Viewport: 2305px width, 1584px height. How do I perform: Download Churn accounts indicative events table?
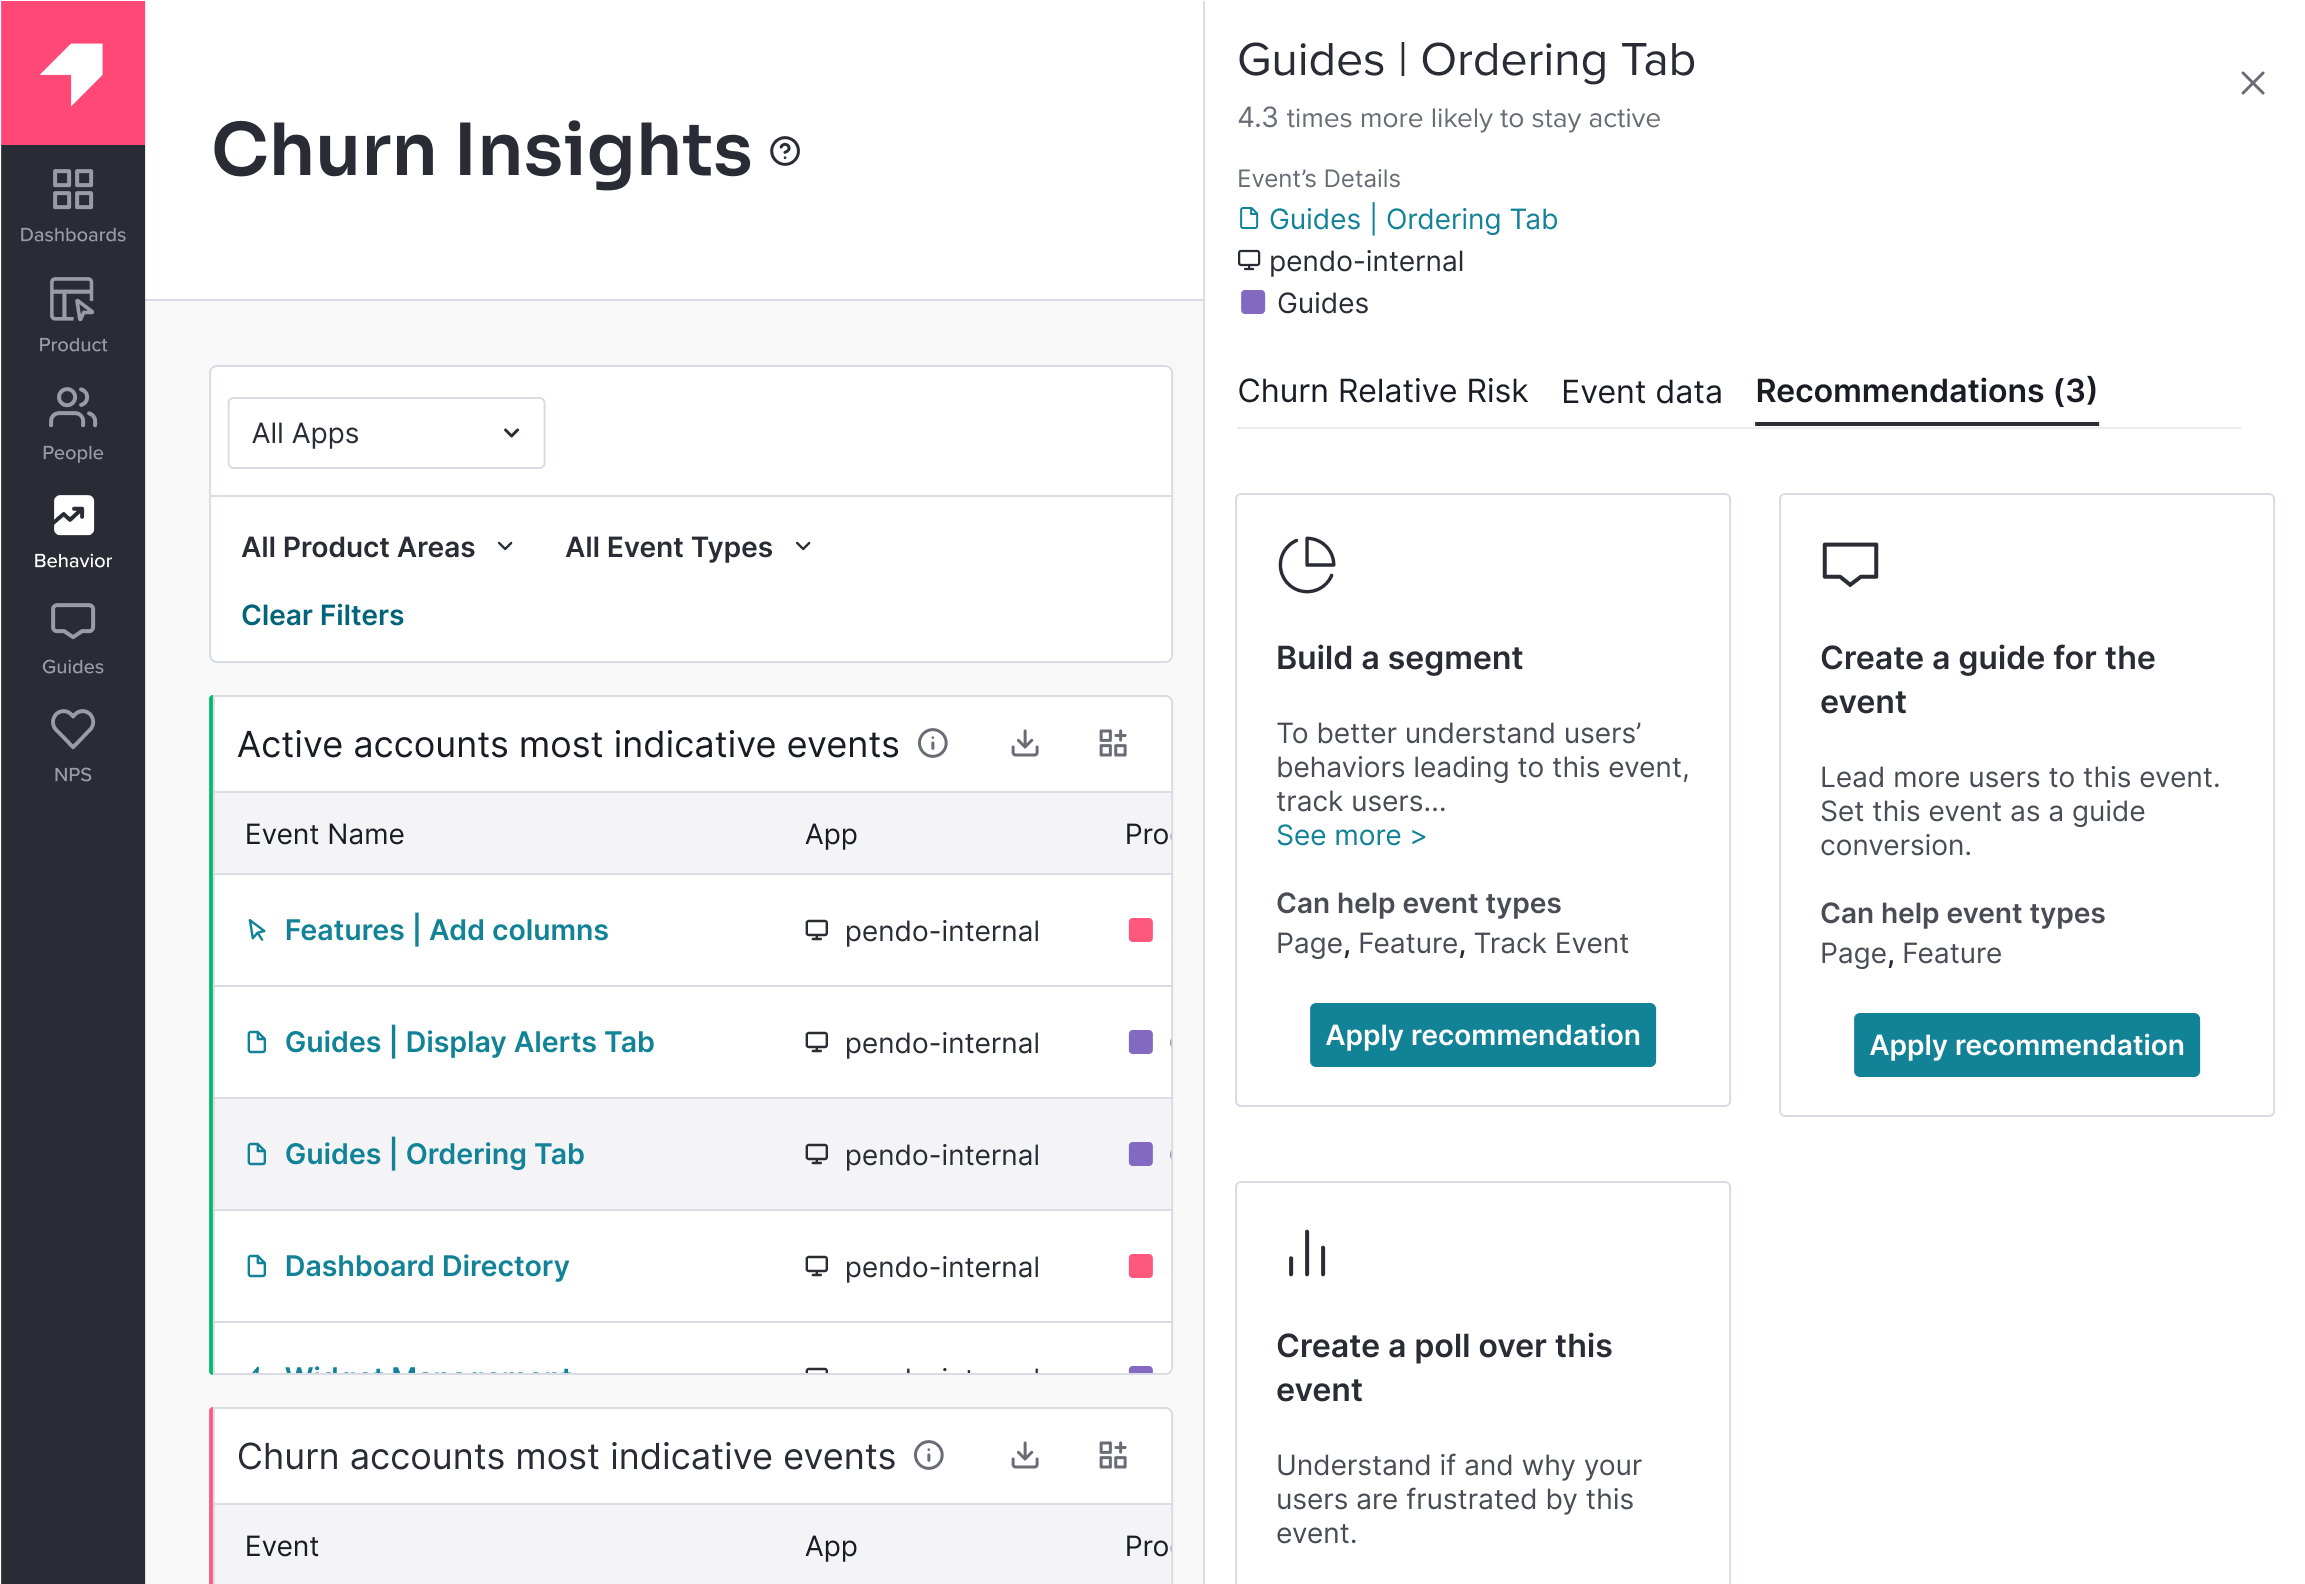[1025, 1455]
